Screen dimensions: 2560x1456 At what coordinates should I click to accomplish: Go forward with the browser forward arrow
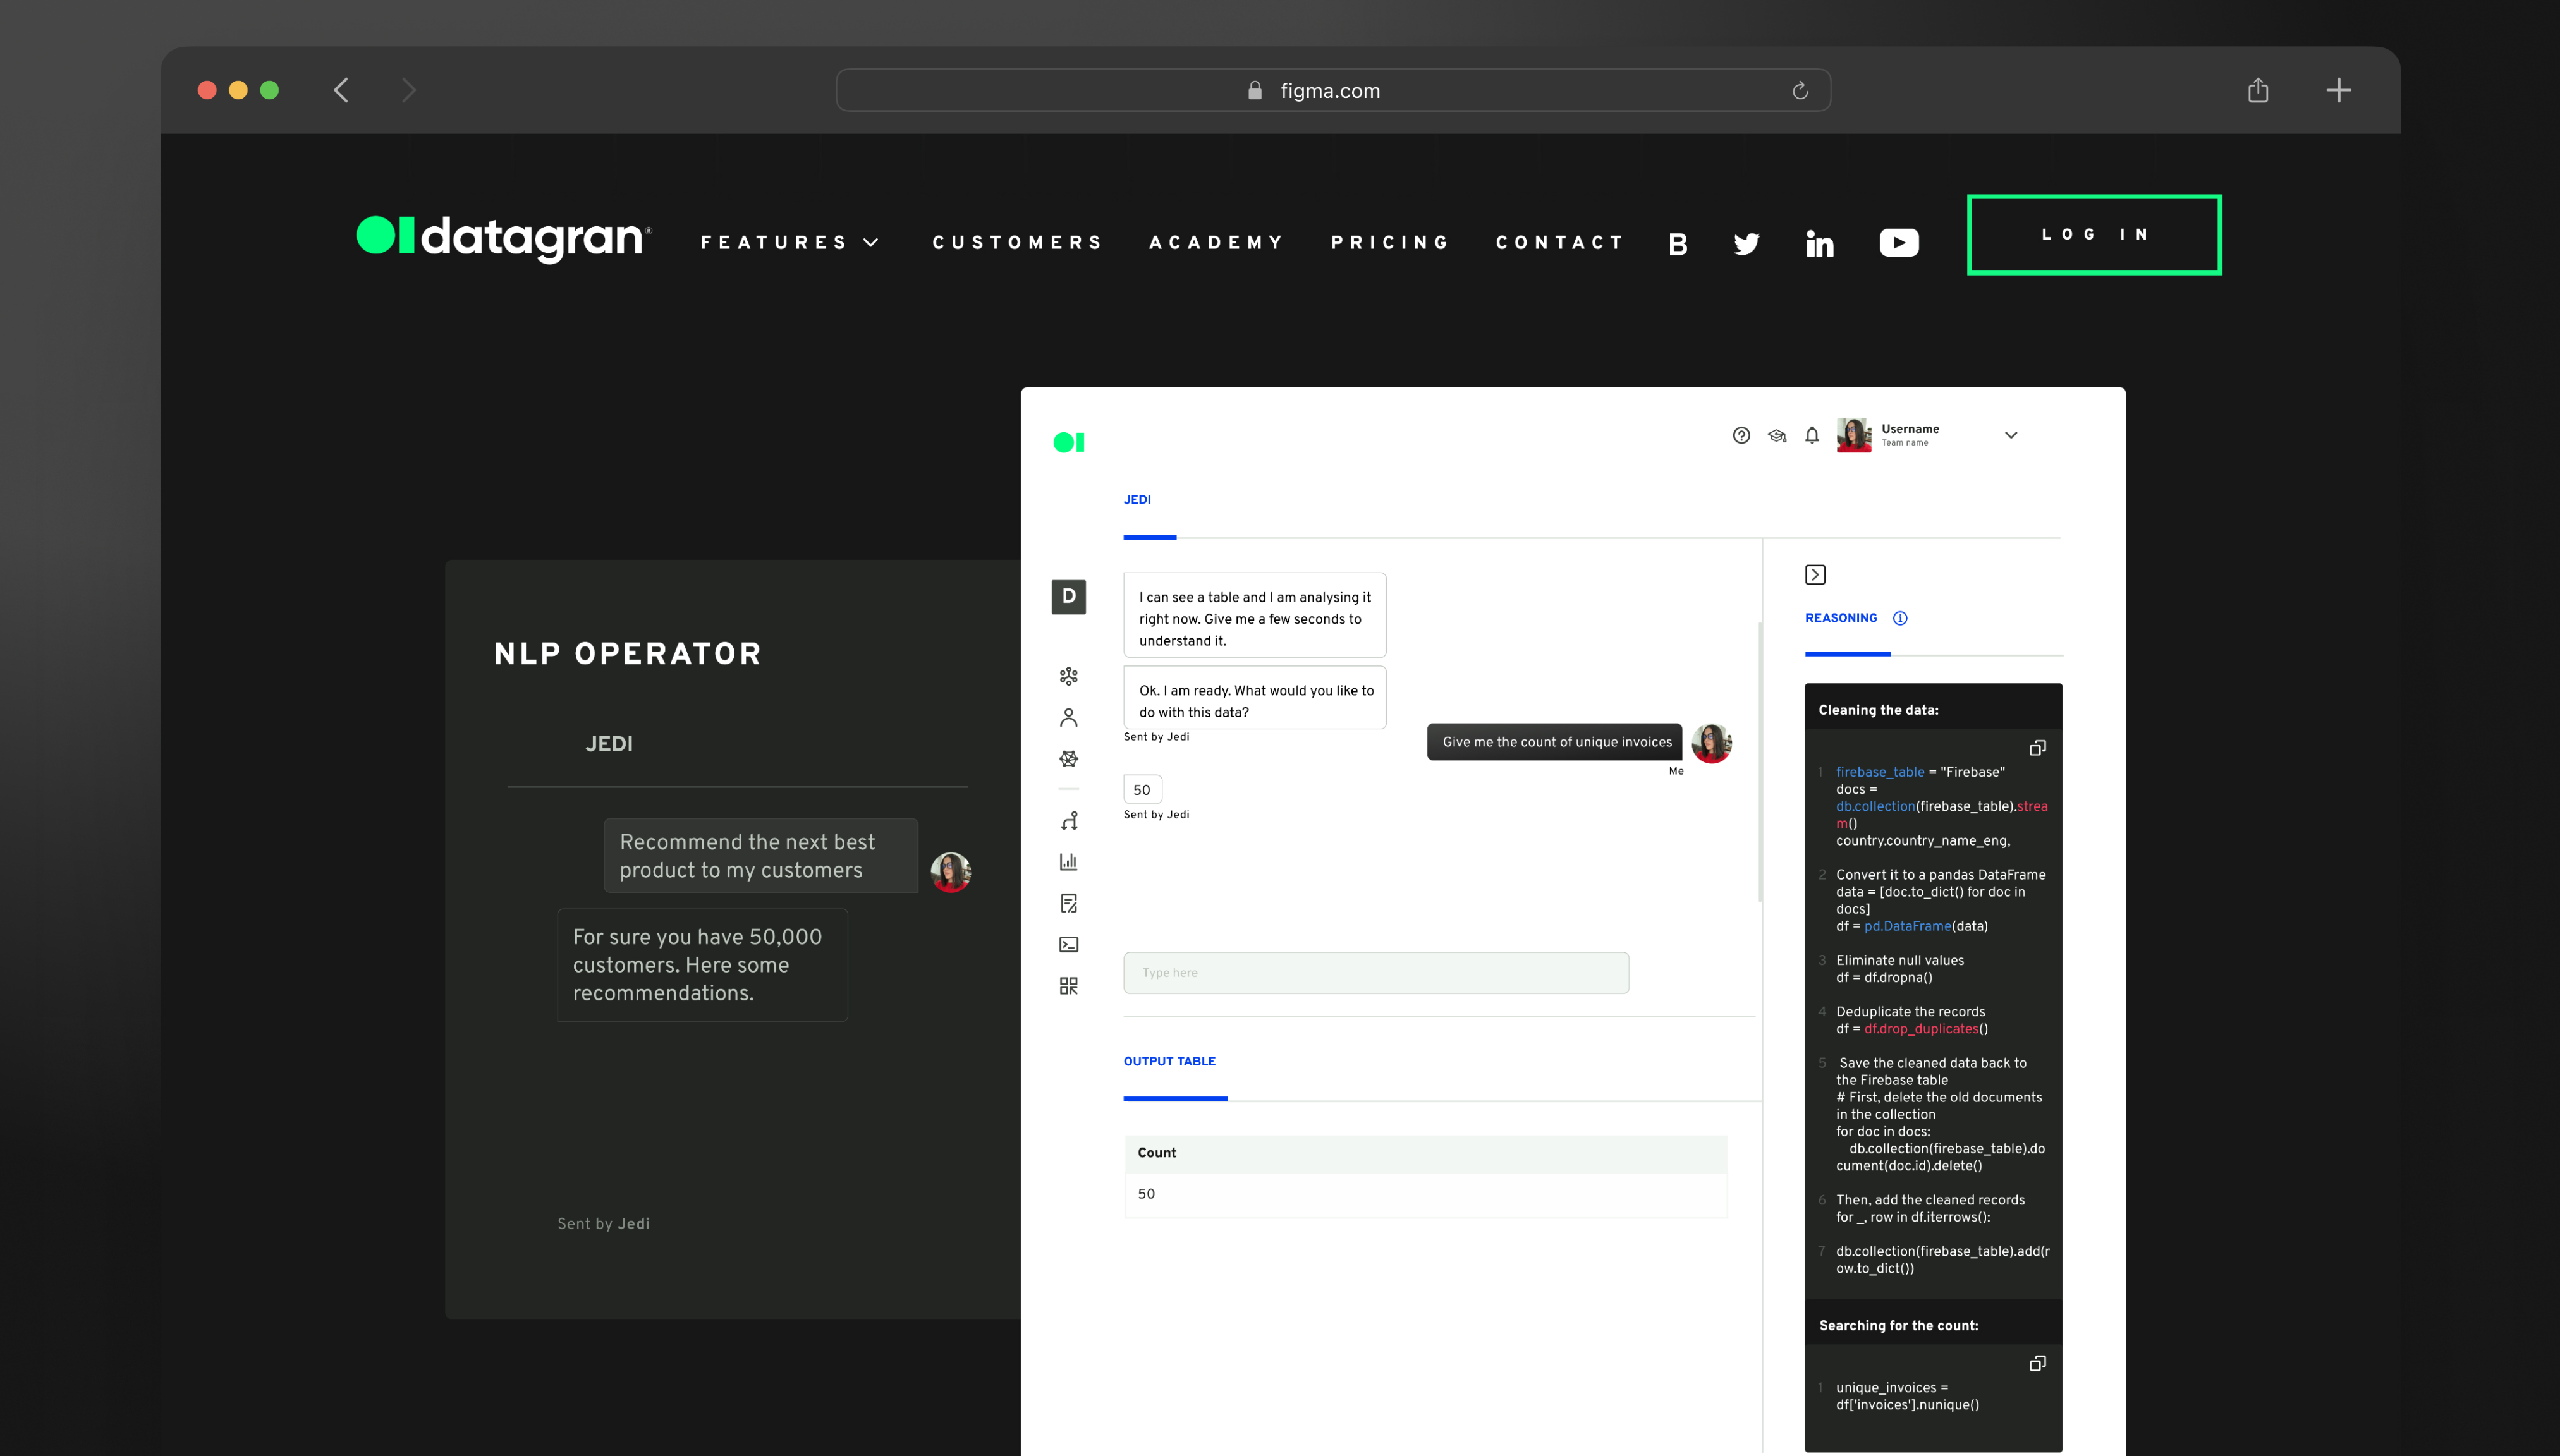point(408,91)
